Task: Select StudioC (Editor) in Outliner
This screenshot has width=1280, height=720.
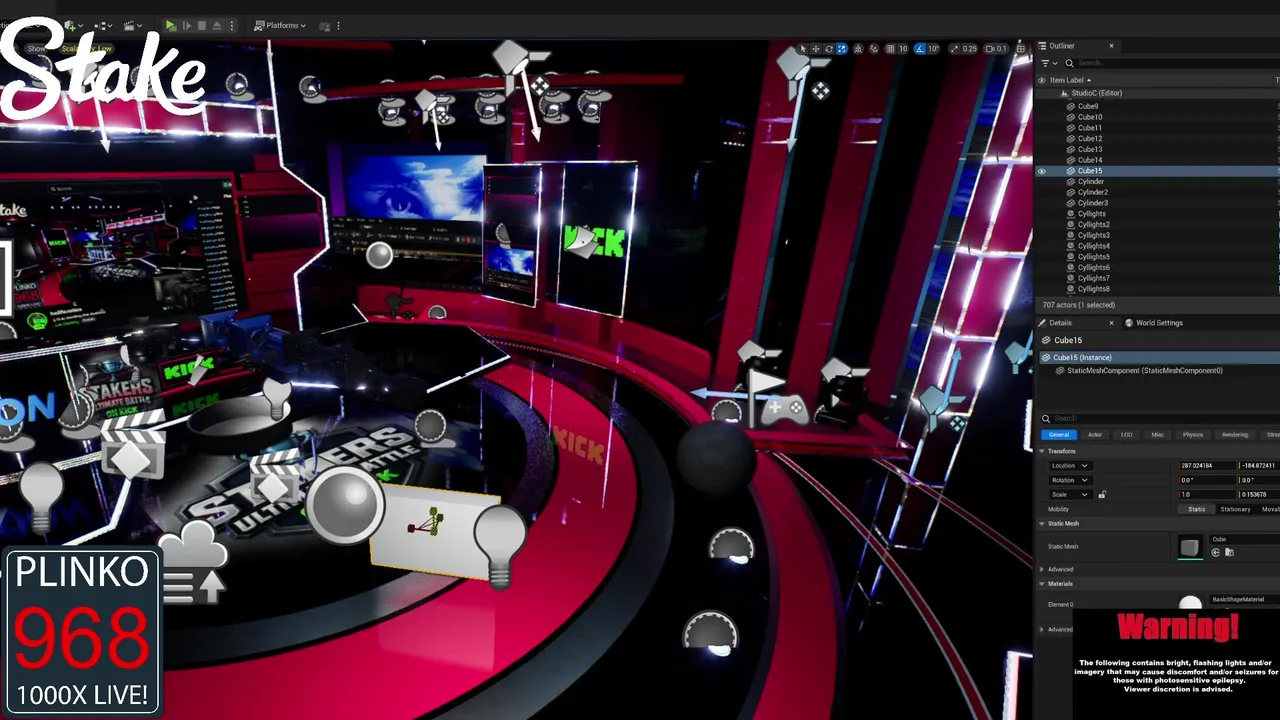Action: click(x=1096, y=93)
